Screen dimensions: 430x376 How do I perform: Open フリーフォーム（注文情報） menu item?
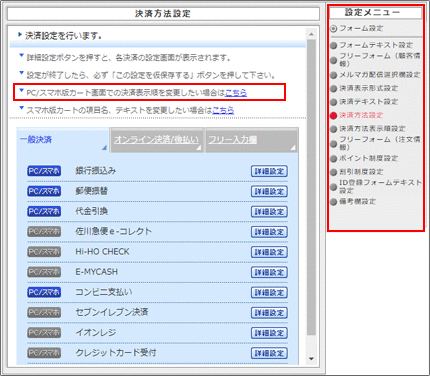(x=375, y=143)
